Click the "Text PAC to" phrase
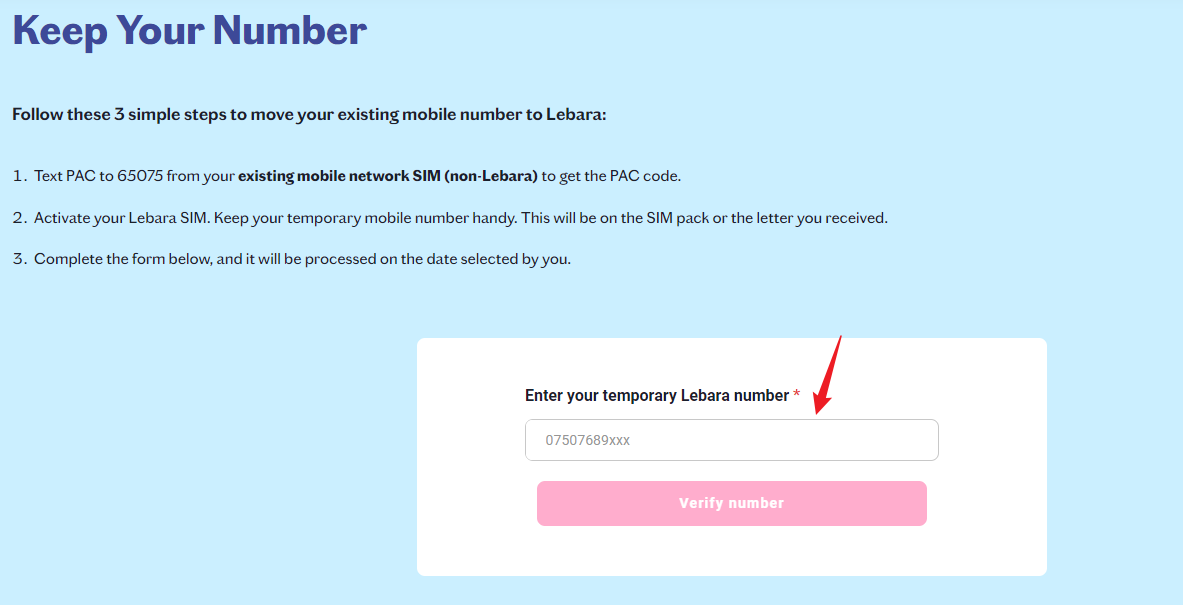 click(73, 176)
